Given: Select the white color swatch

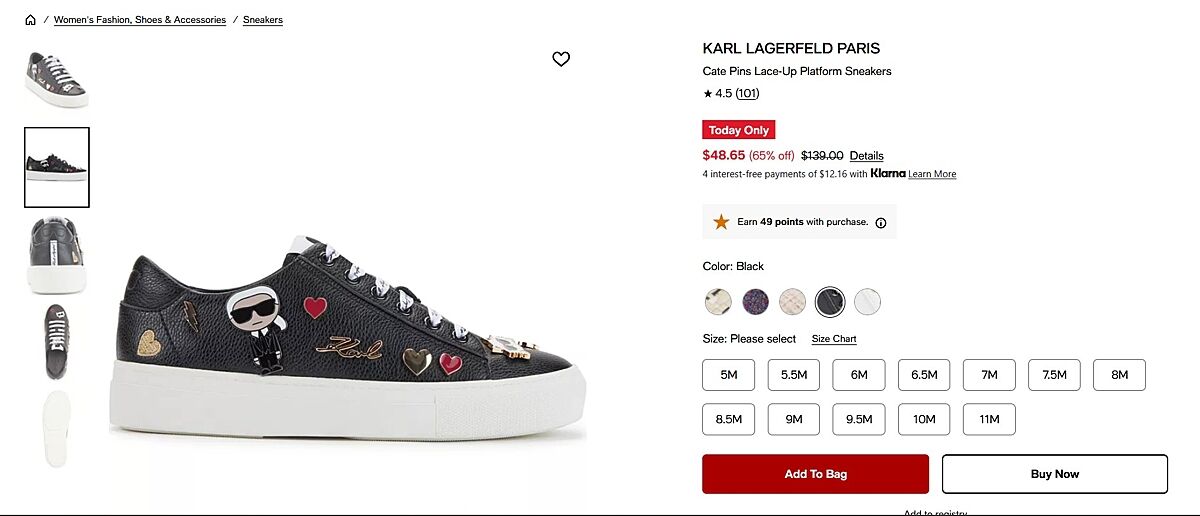Looking at the screenshot, I should point(868,301).
